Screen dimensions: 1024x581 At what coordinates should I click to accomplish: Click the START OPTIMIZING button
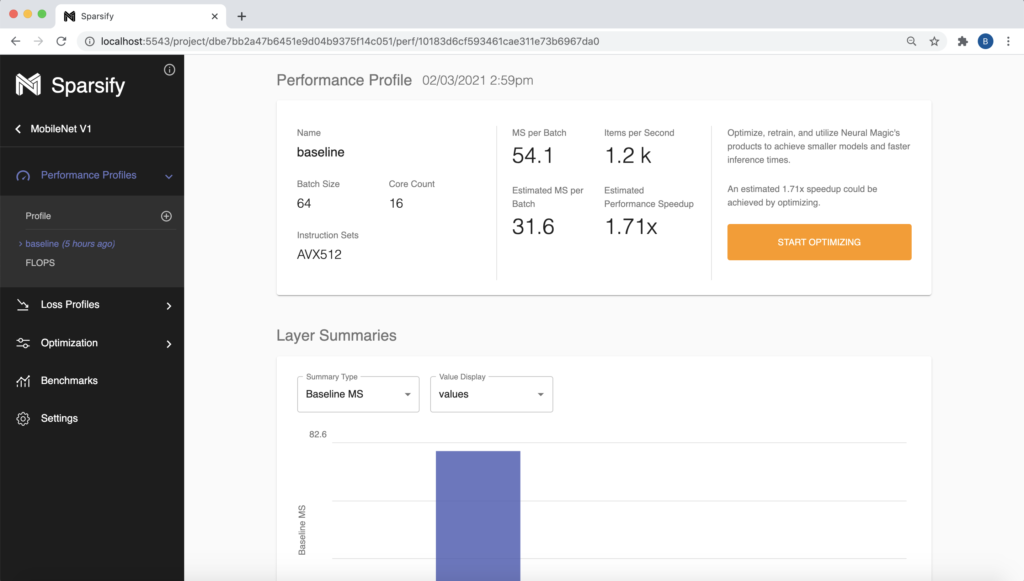tap(819, 242)
